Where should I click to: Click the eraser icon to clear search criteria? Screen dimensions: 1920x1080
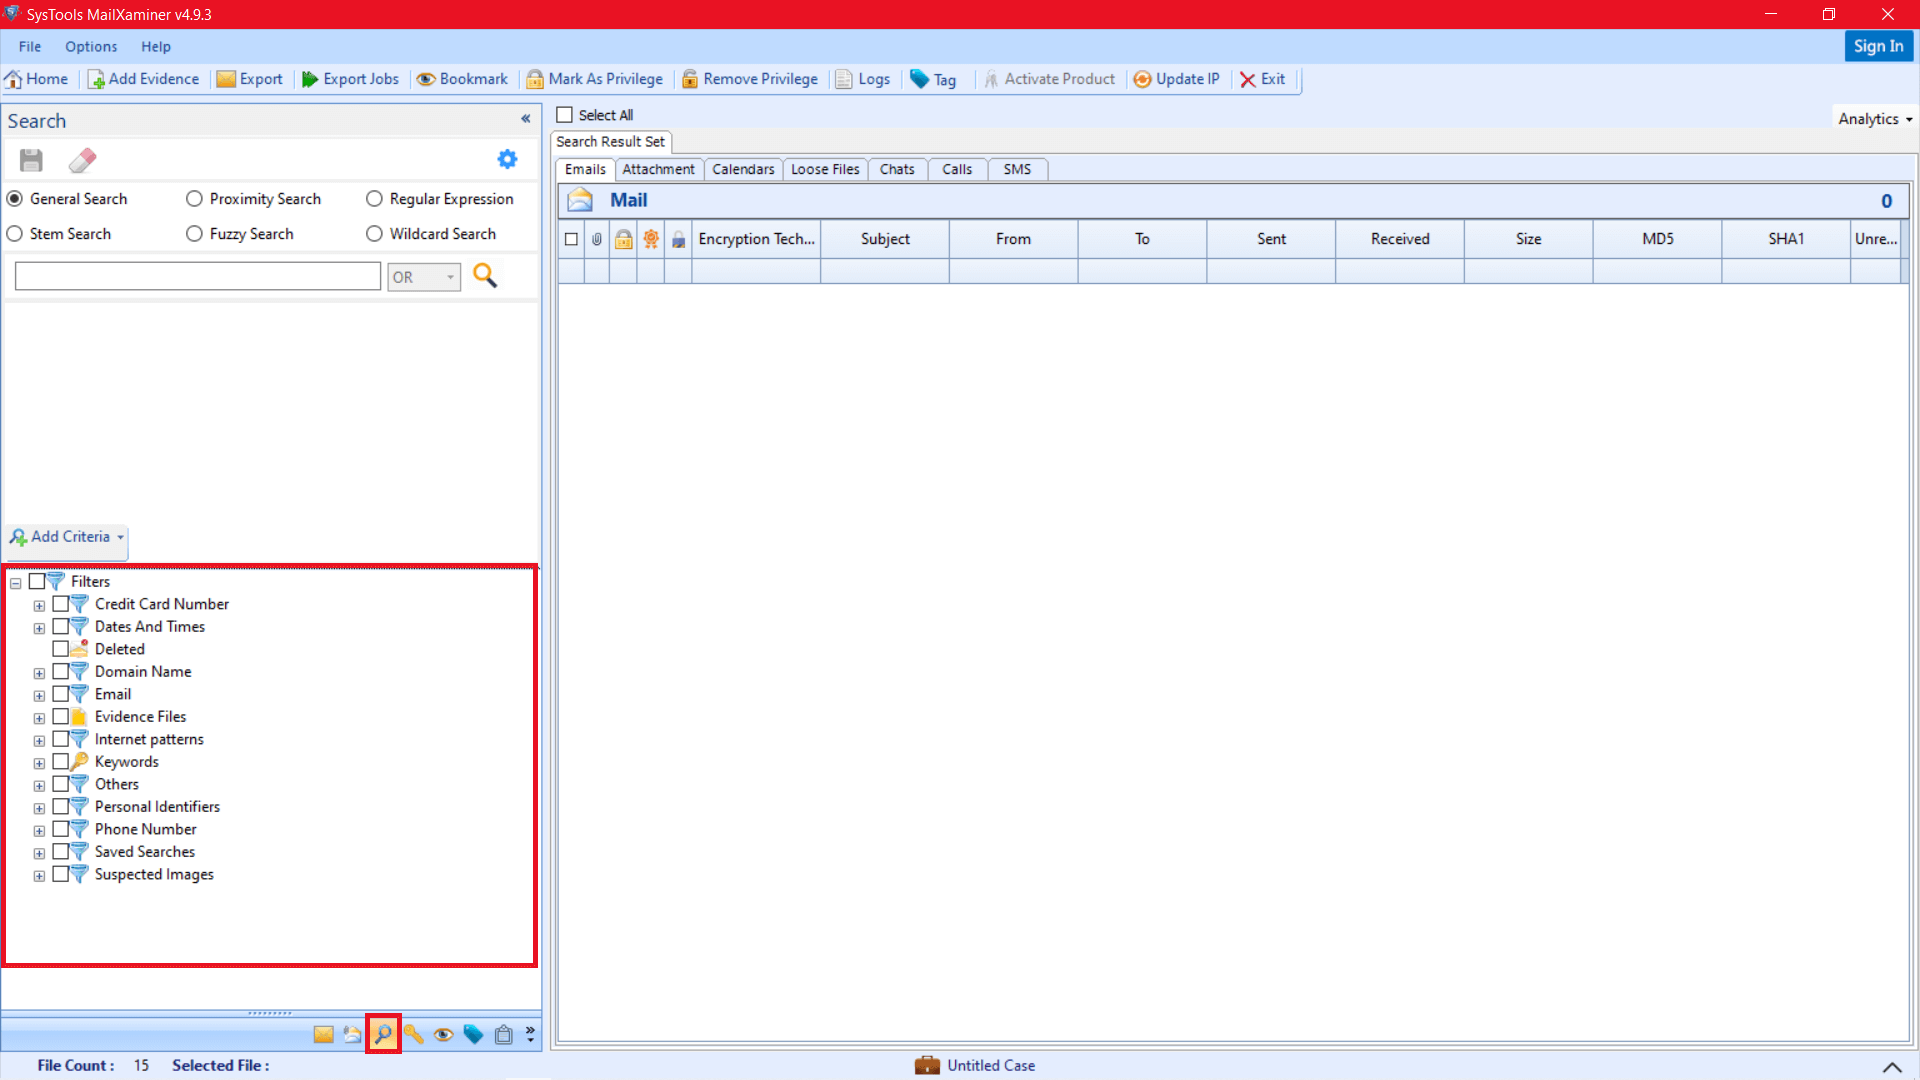tap(83, 159)
